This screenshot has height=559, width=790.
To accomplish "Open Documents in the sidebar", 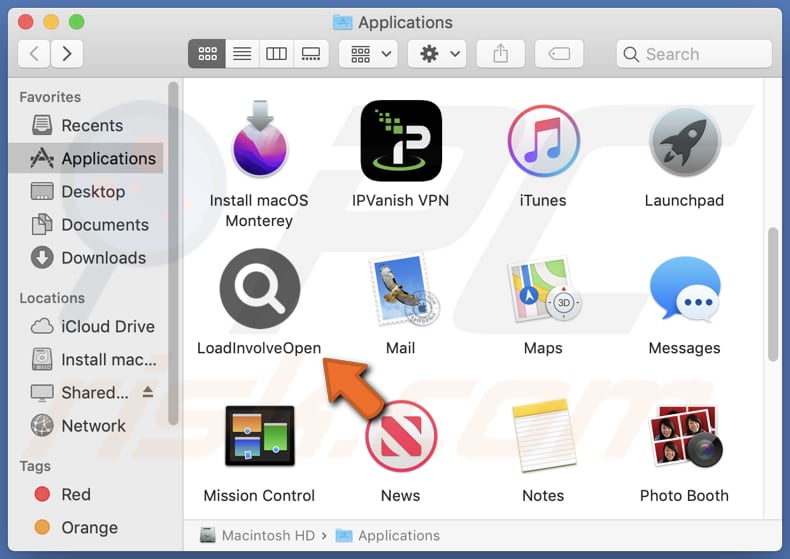I will (86, 225).
